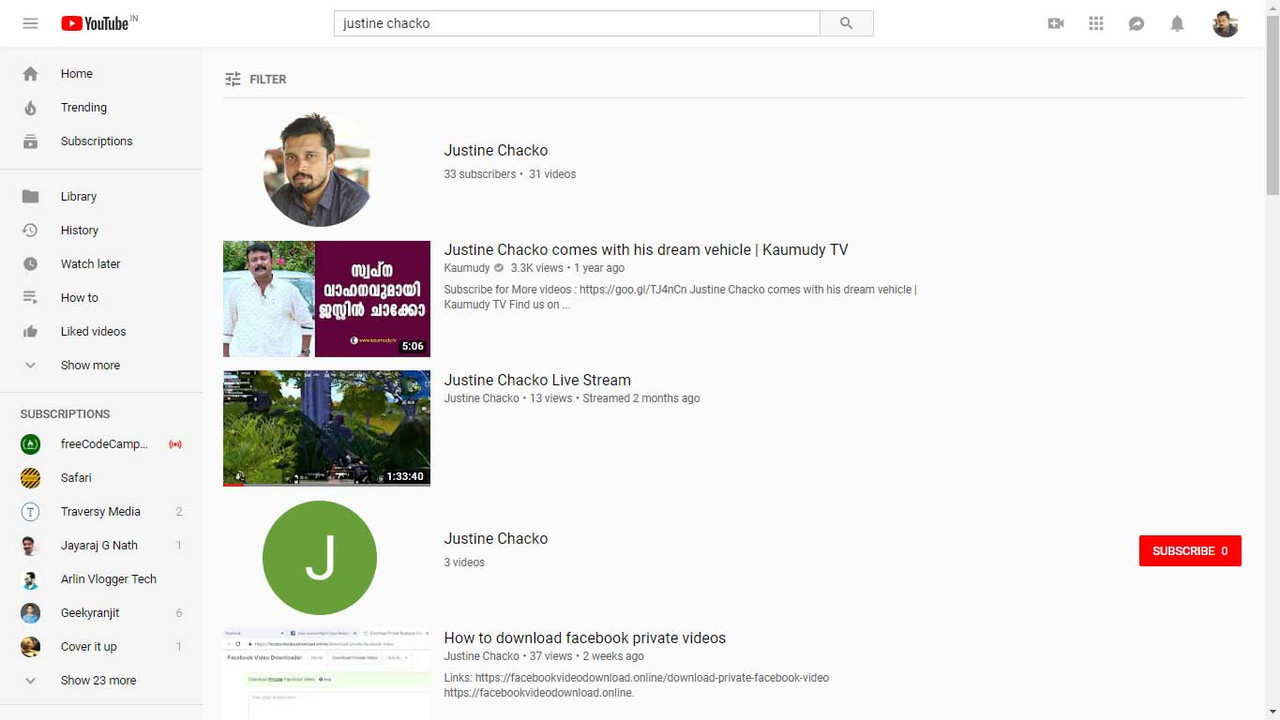Open green J channel avatar
Viewport: 1280px width, 720px height.
(319, 558)
